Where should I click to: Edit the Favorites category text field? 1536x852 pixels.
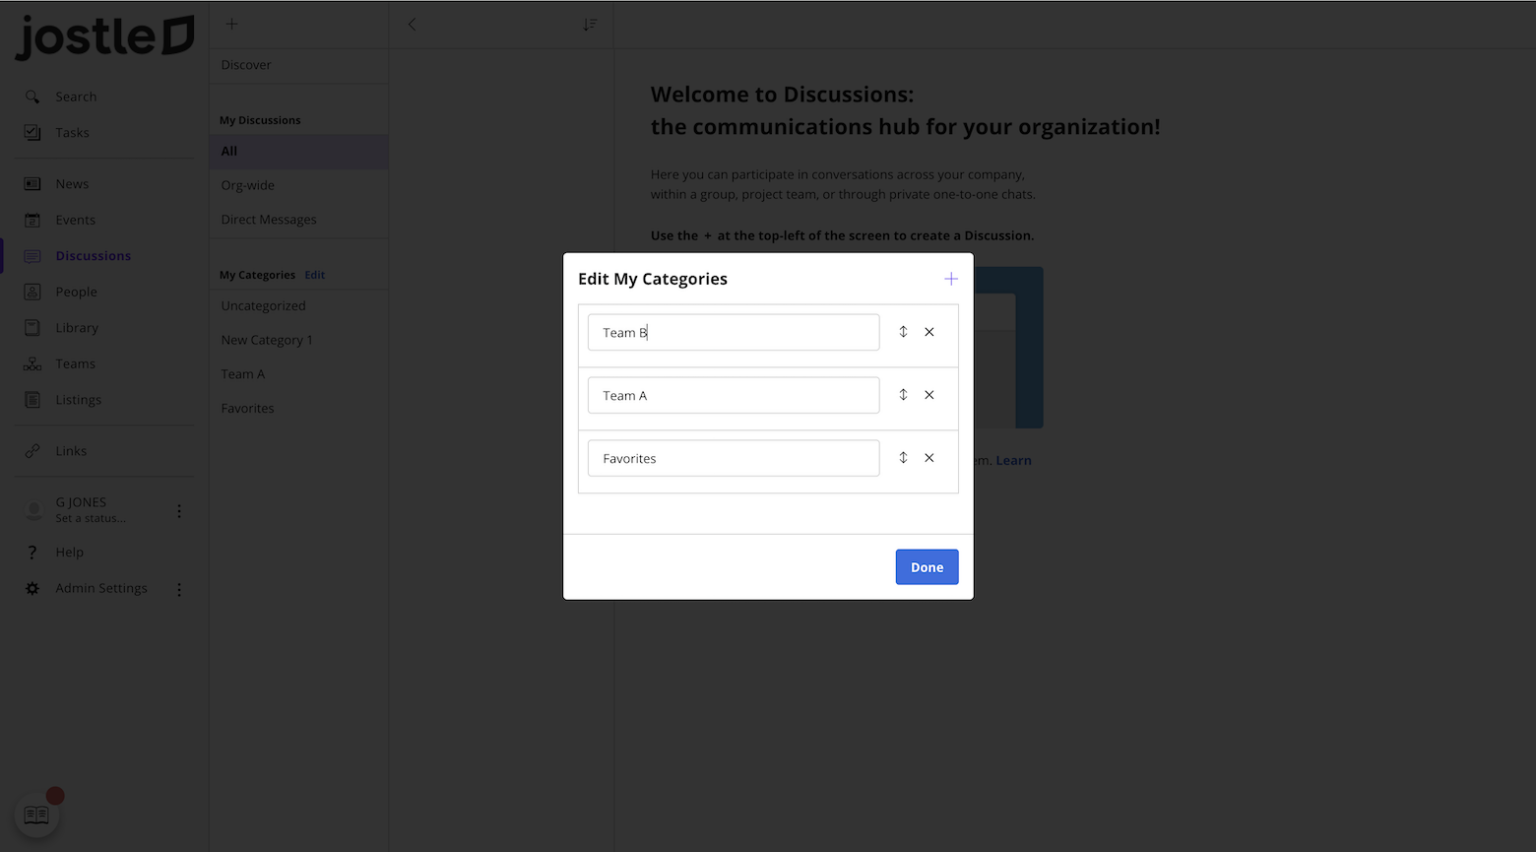coord(733,458)
